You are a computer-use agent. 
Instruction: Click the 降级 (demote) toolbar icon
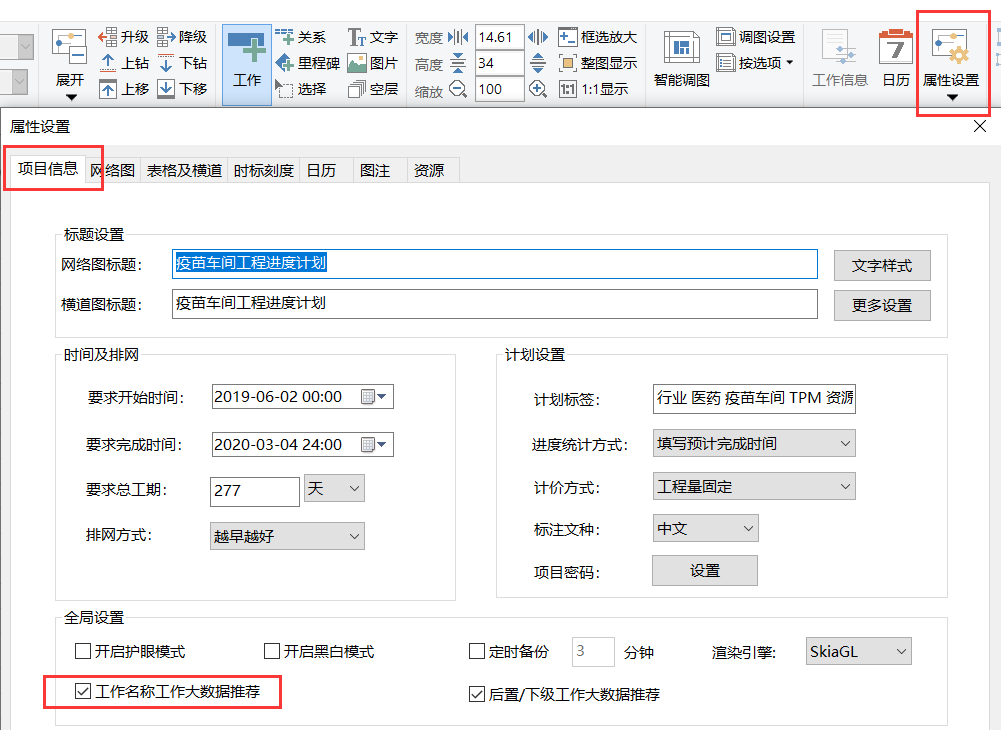181,37
